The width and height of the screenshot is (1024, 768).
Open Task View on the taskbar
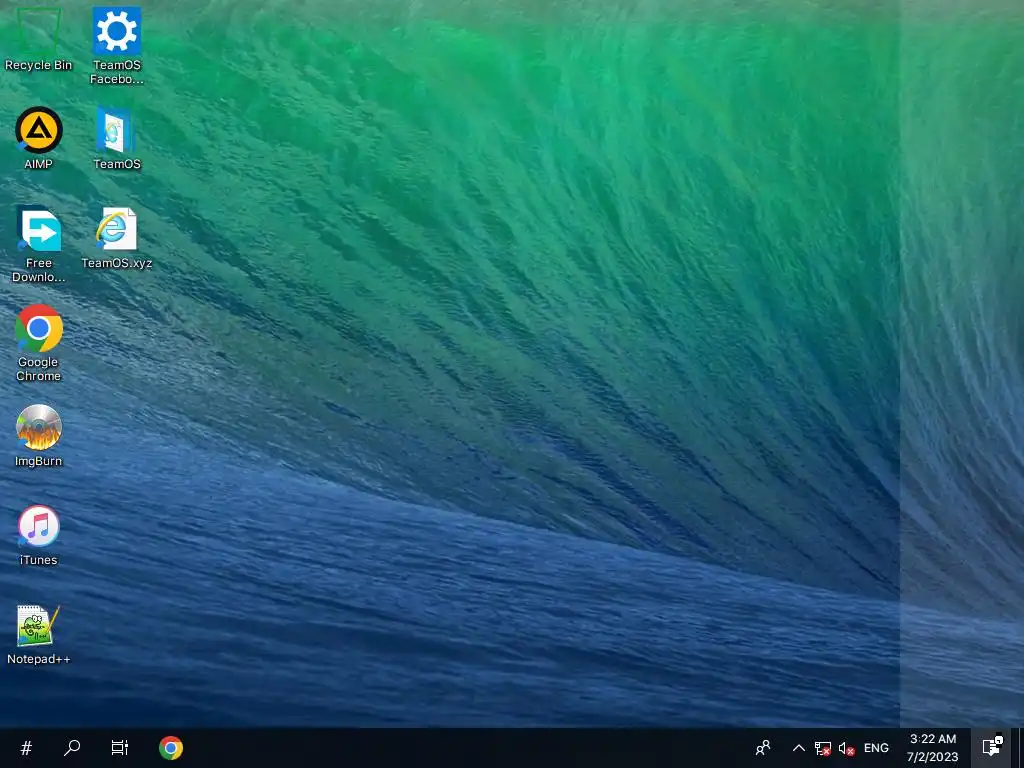[x=120, y=748]
